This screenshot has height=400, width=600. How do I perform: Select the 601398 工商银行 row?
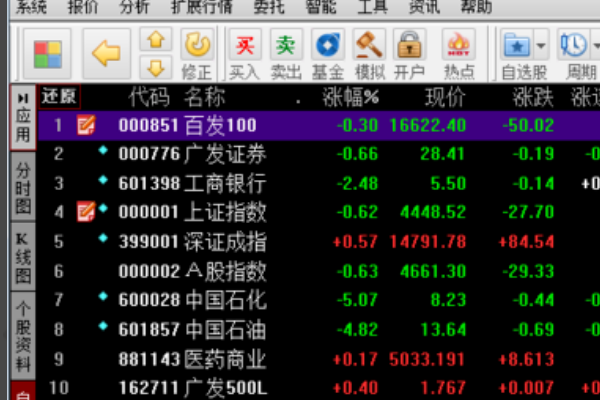pos(319,183)
